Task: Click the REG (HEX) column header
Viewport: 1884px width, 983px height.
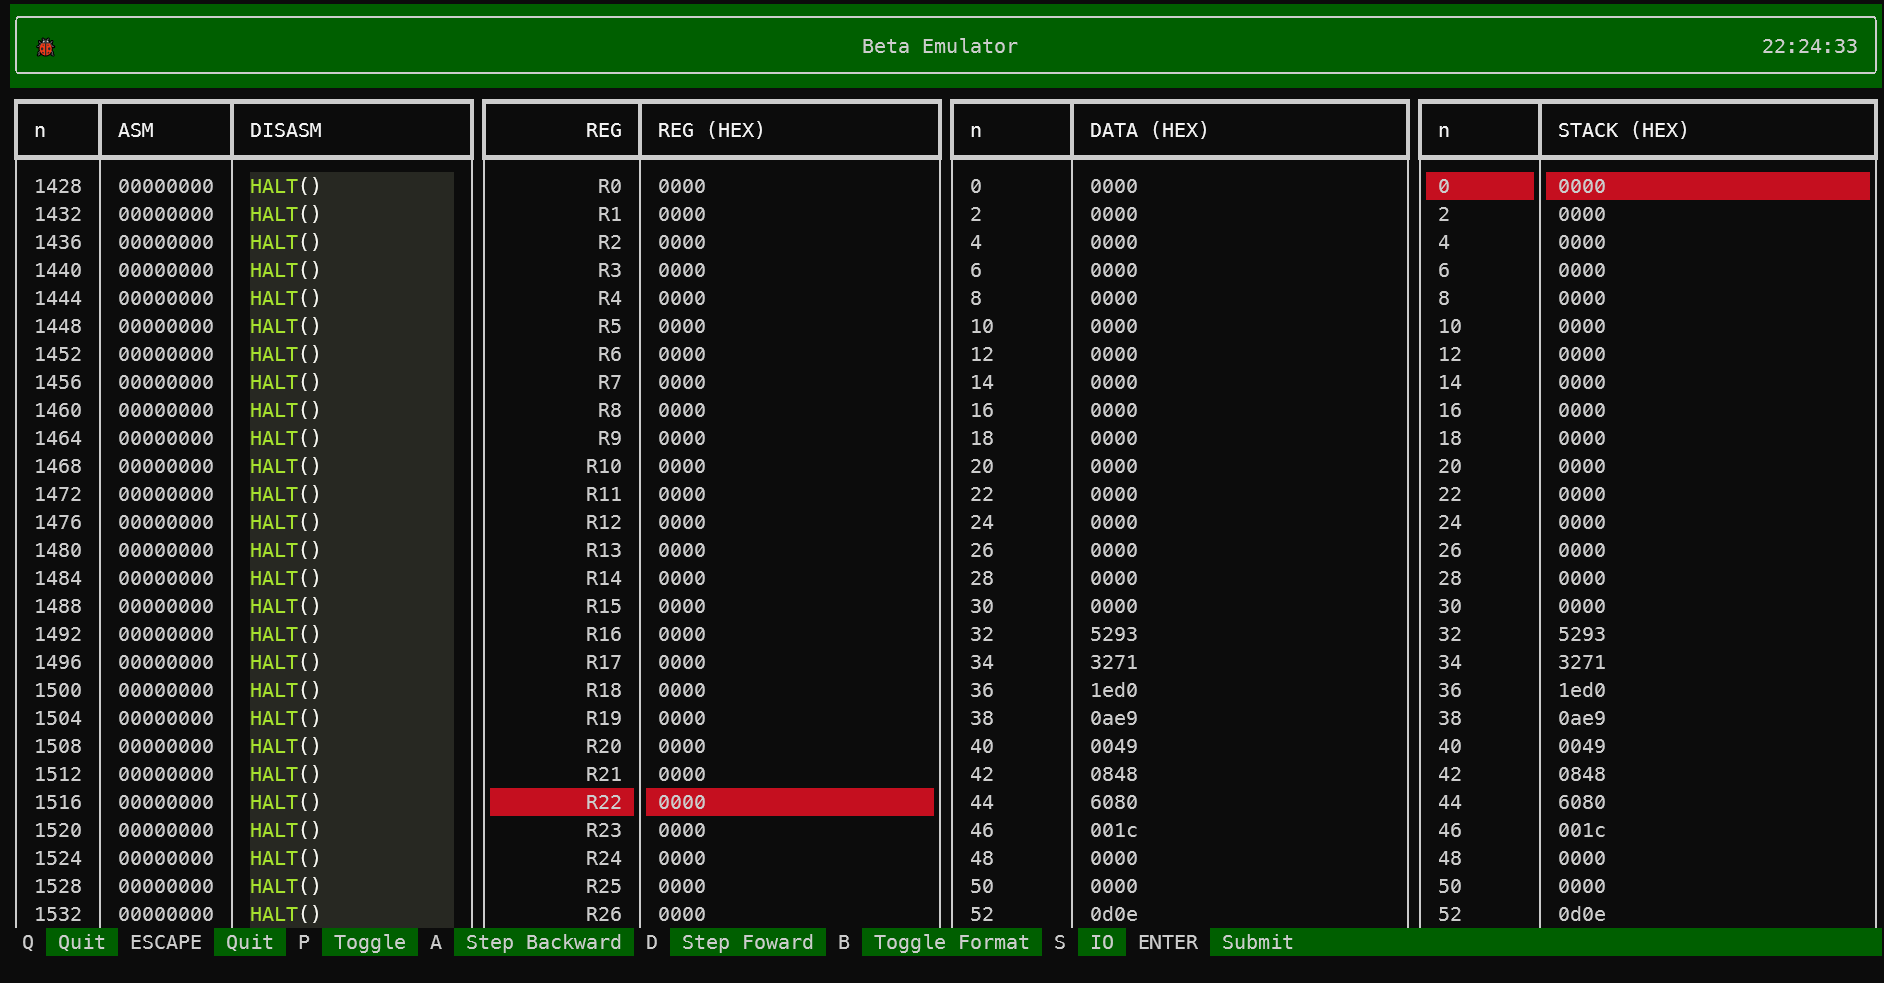Action: point(711,130)
